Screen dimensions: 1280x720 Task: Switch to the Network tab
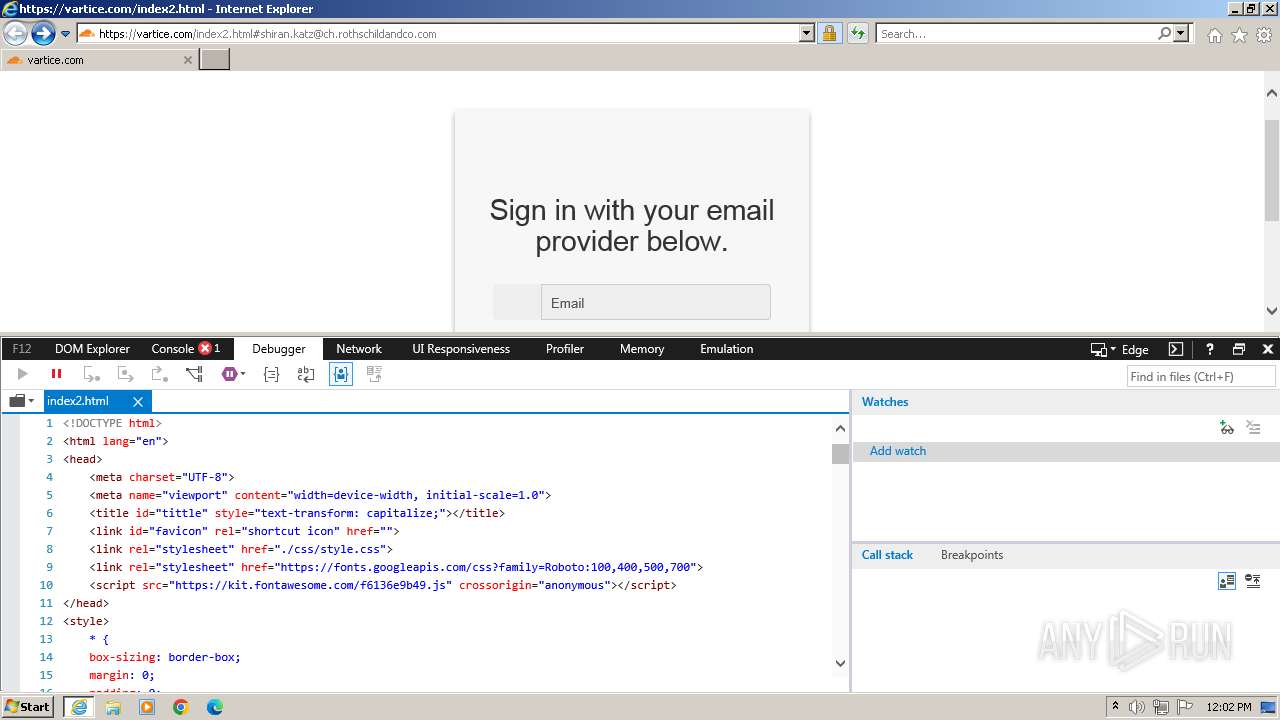coord(359,349)
